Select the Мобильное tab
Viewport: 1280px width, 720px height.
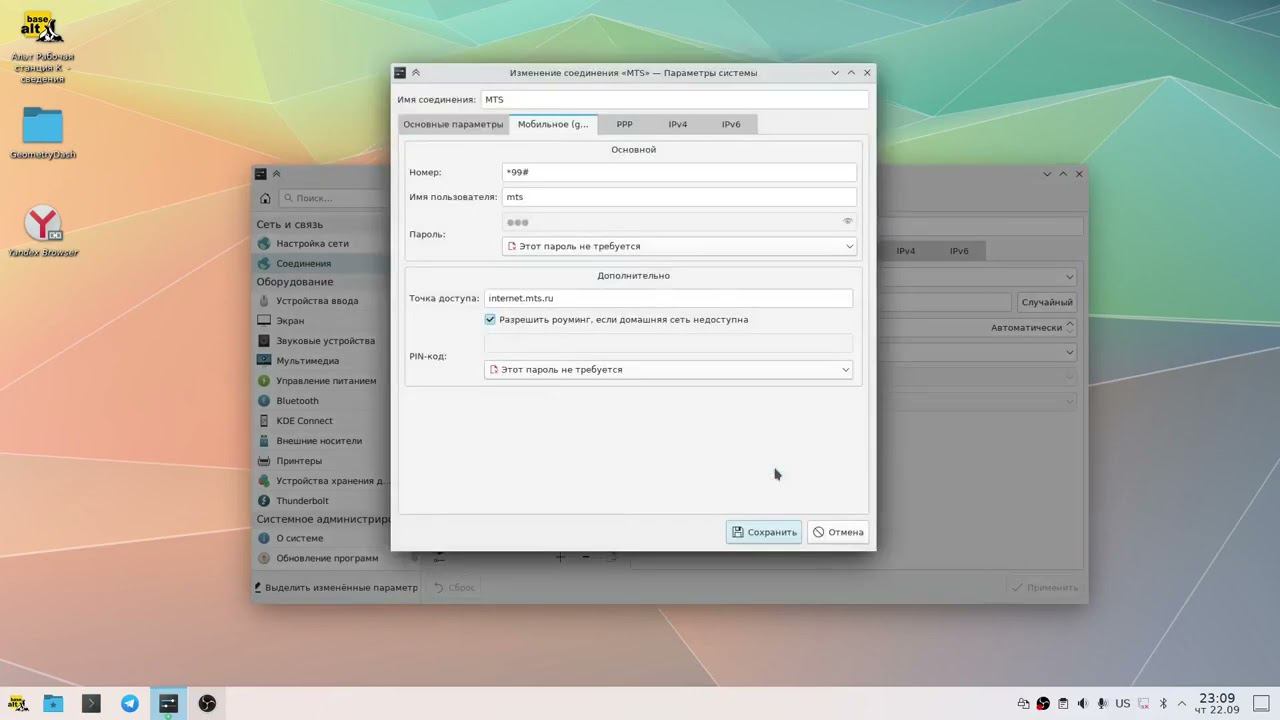pyautogui.click(x=553, y=124)
